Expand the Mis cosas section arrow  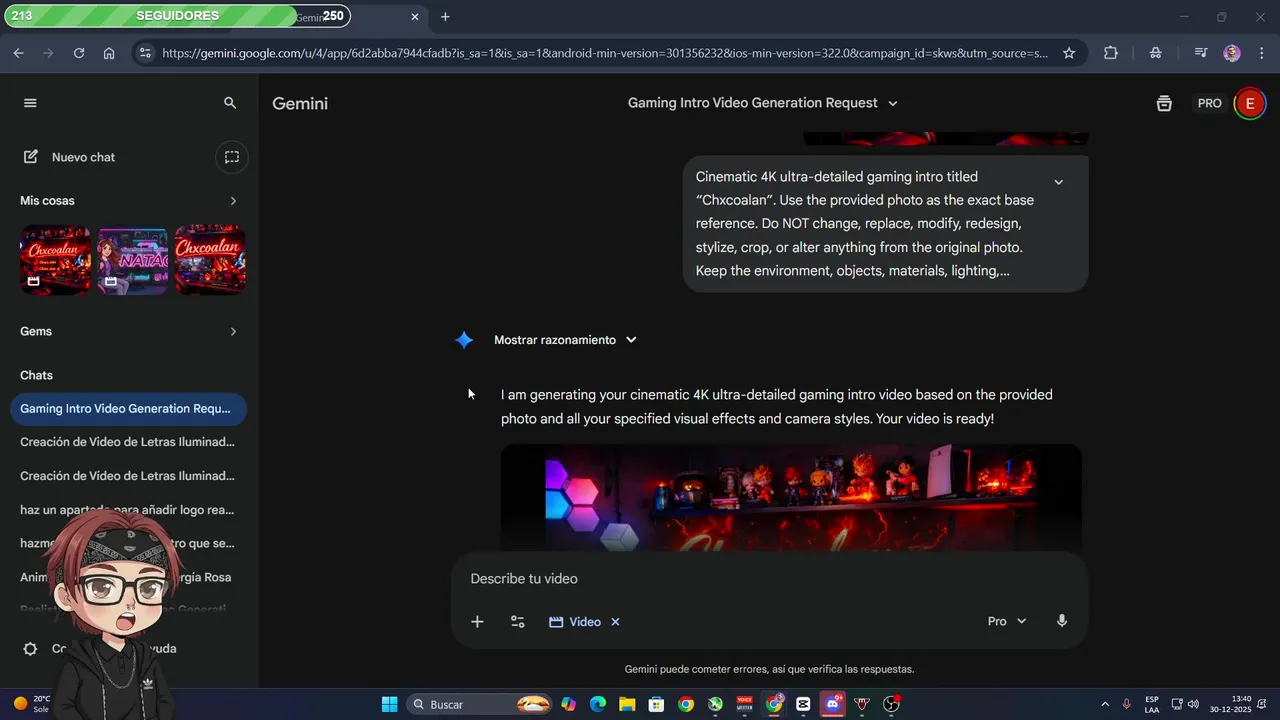(x=233, y=201)
